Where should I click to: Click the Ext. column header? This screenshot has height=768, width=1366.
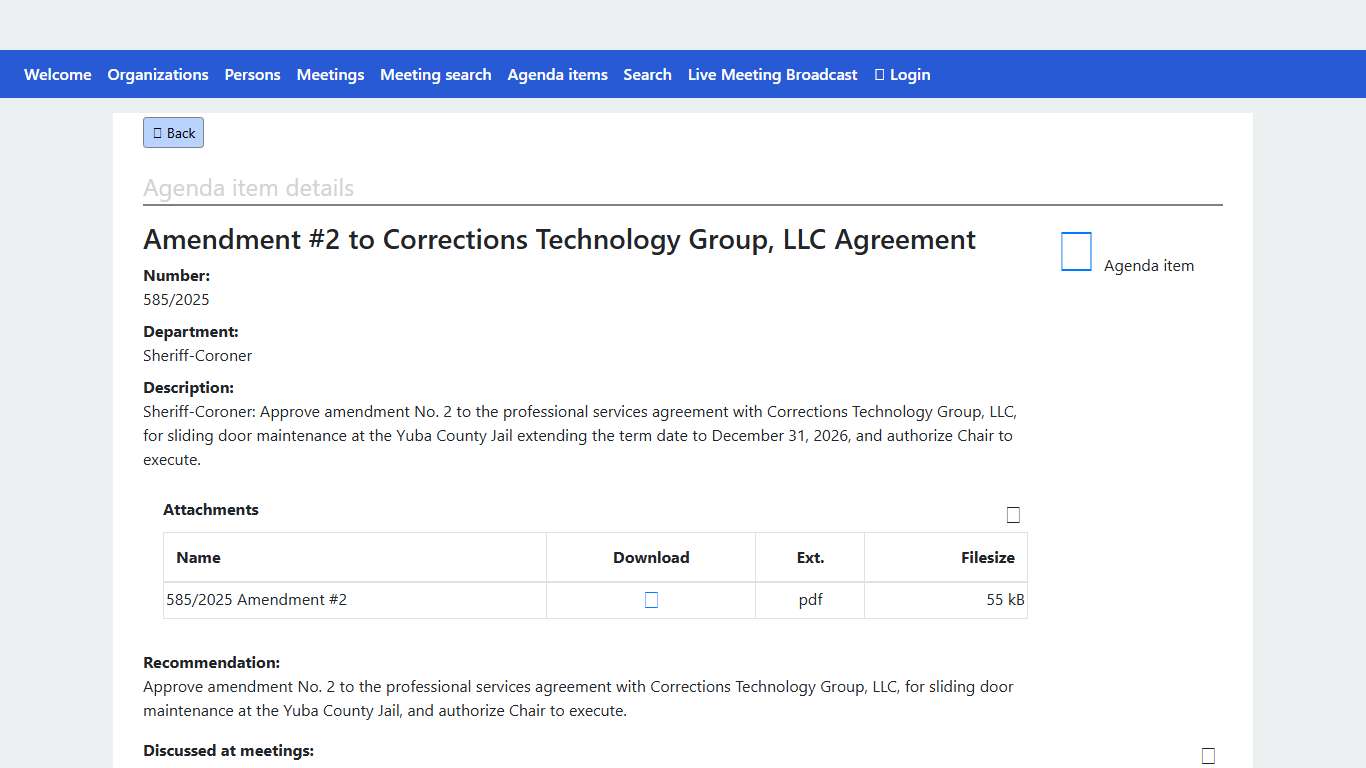810,558
